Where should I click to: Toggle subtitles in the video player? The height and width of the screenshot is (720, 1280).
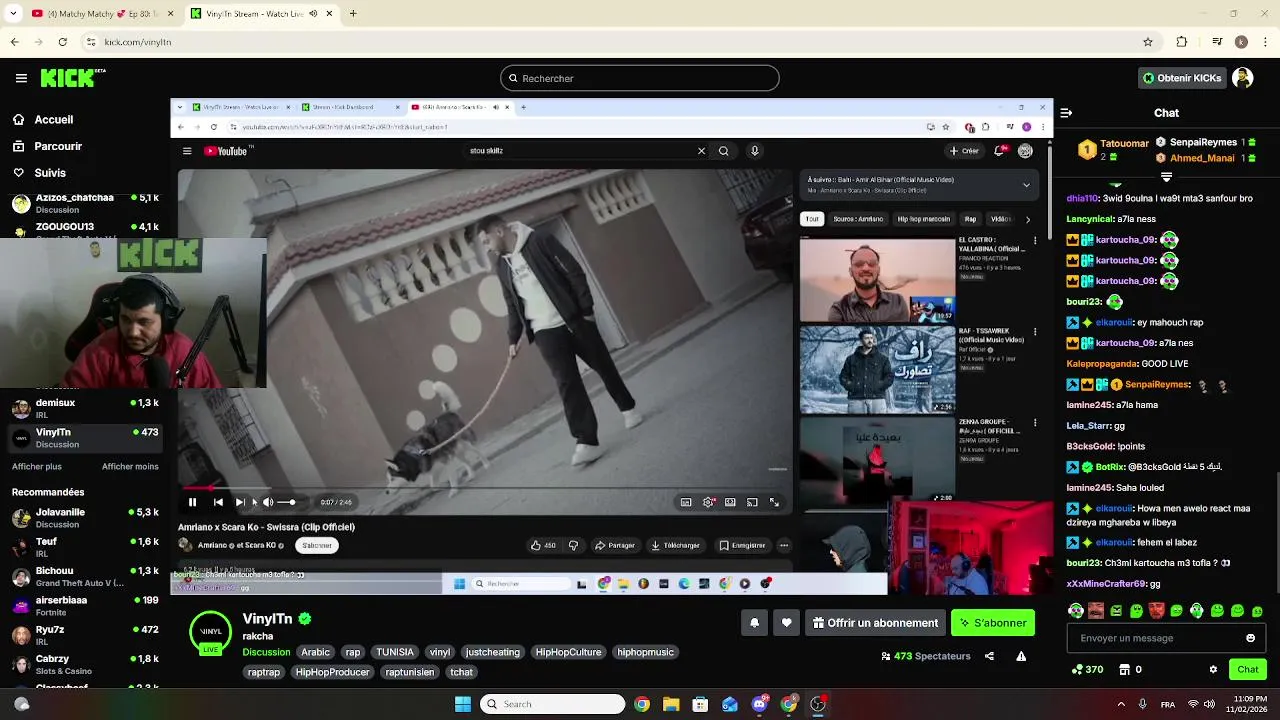pyautogui.click(x=685, y=502)
